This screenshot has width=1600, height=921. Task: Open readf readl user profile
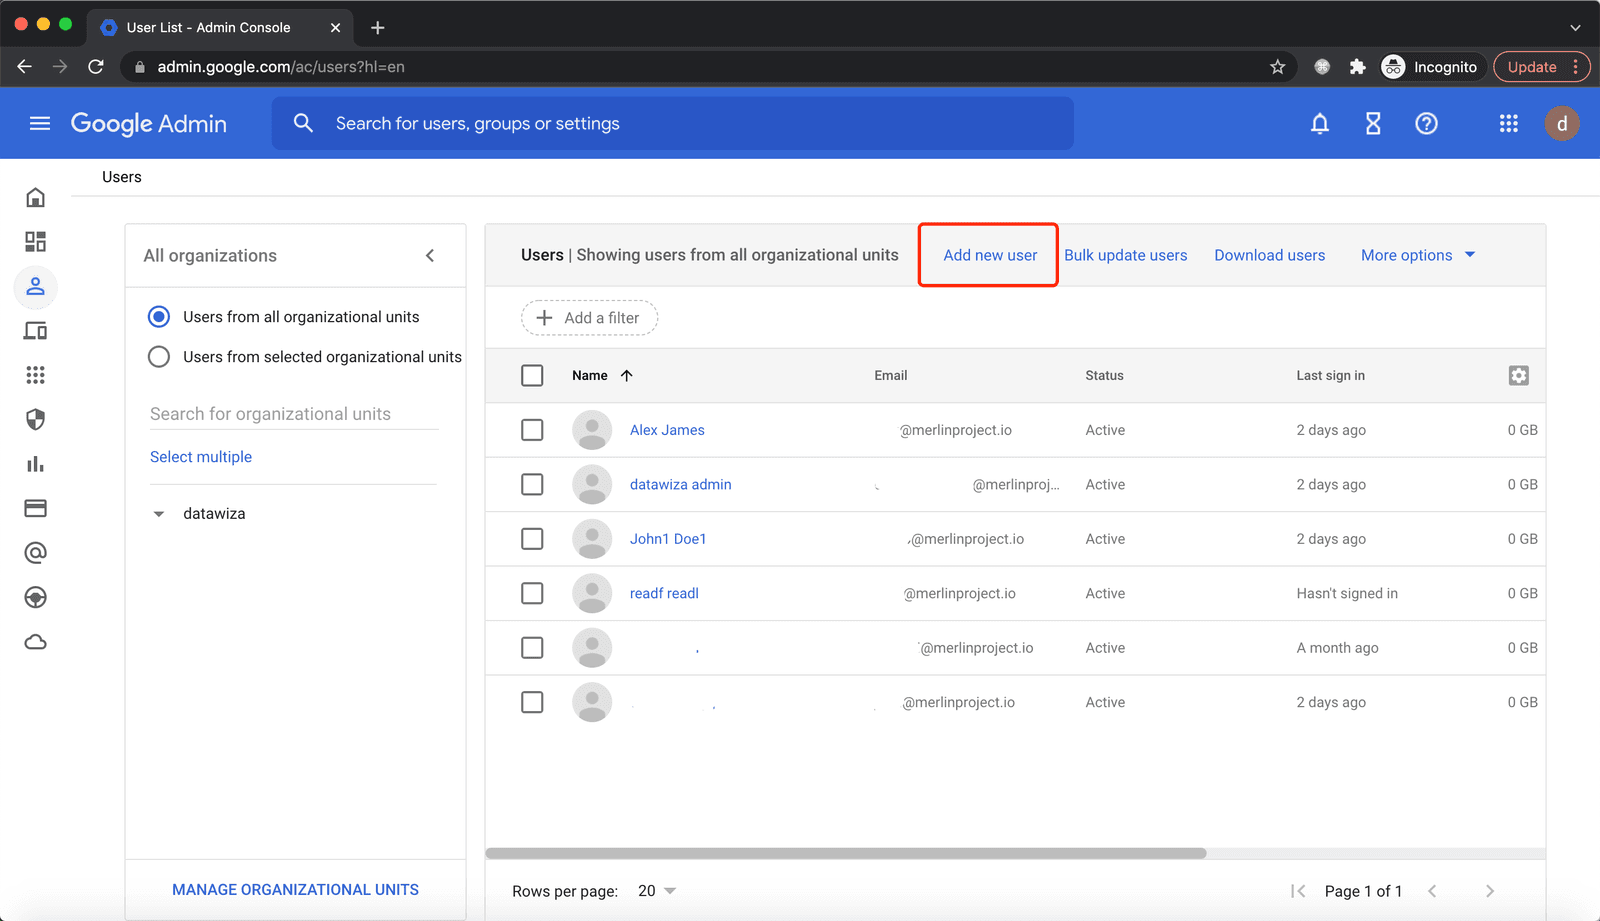click(x=664, y=593)
